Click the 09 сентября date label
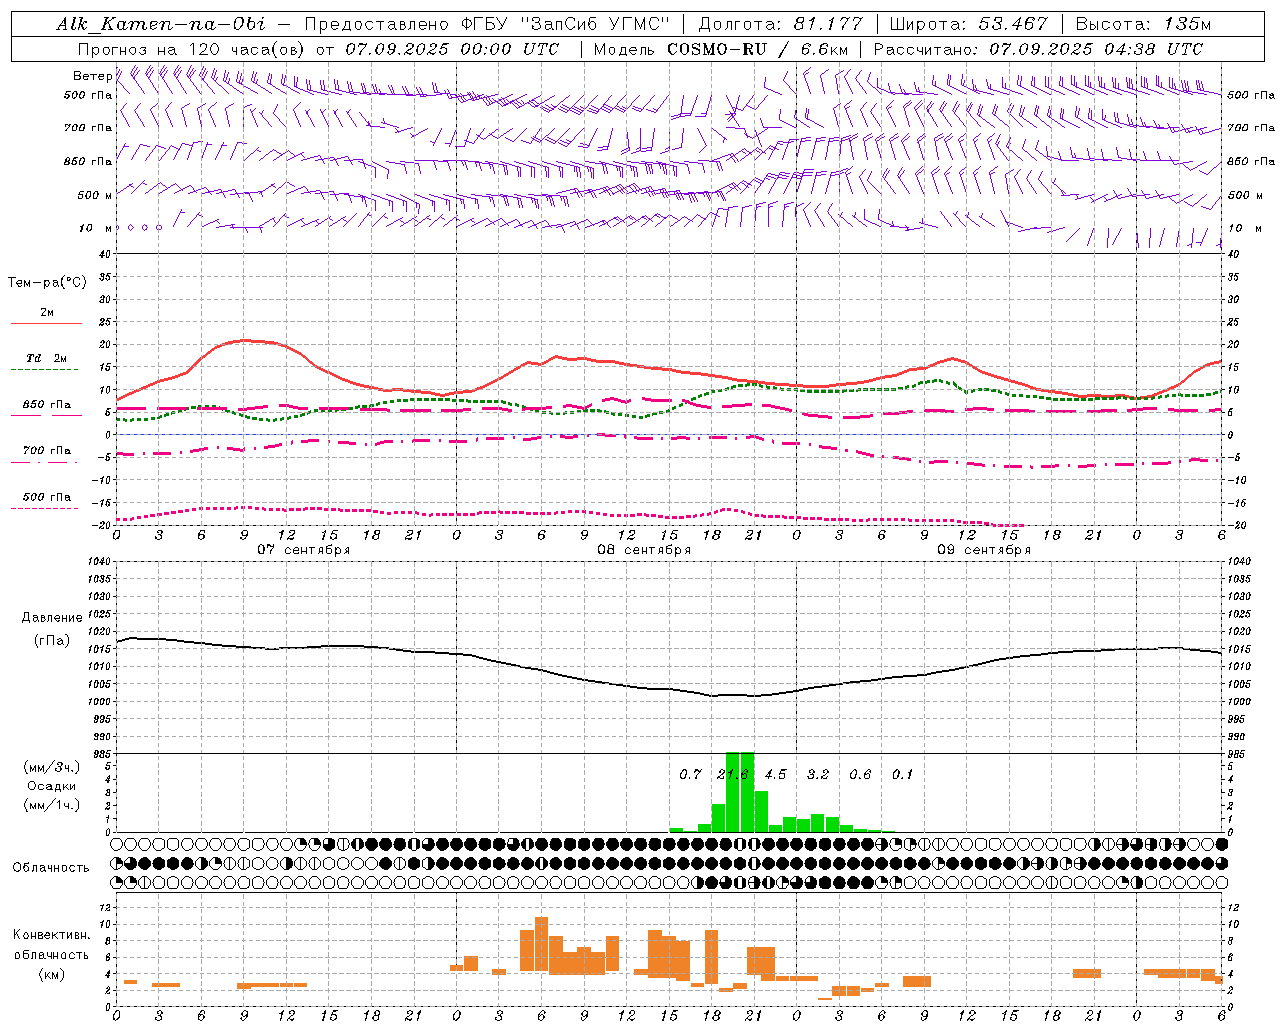1280x1024 pixels. click(x=984, y=550)
